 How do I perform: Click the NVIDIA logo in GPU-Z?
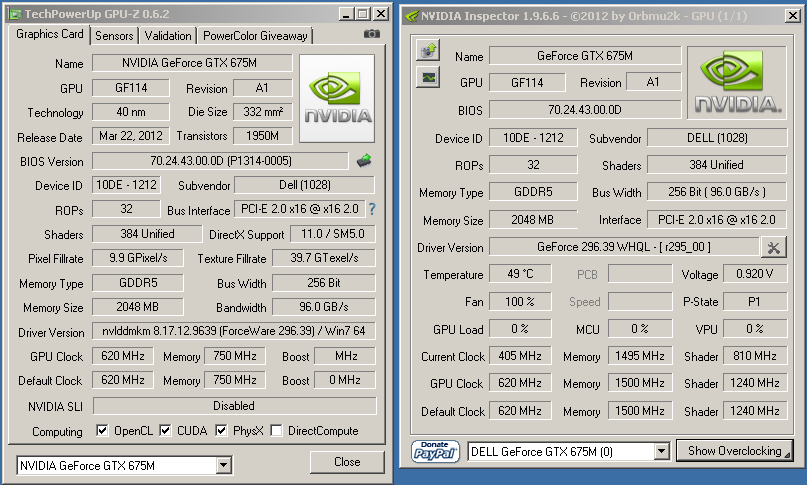click(x=337, y=99)
